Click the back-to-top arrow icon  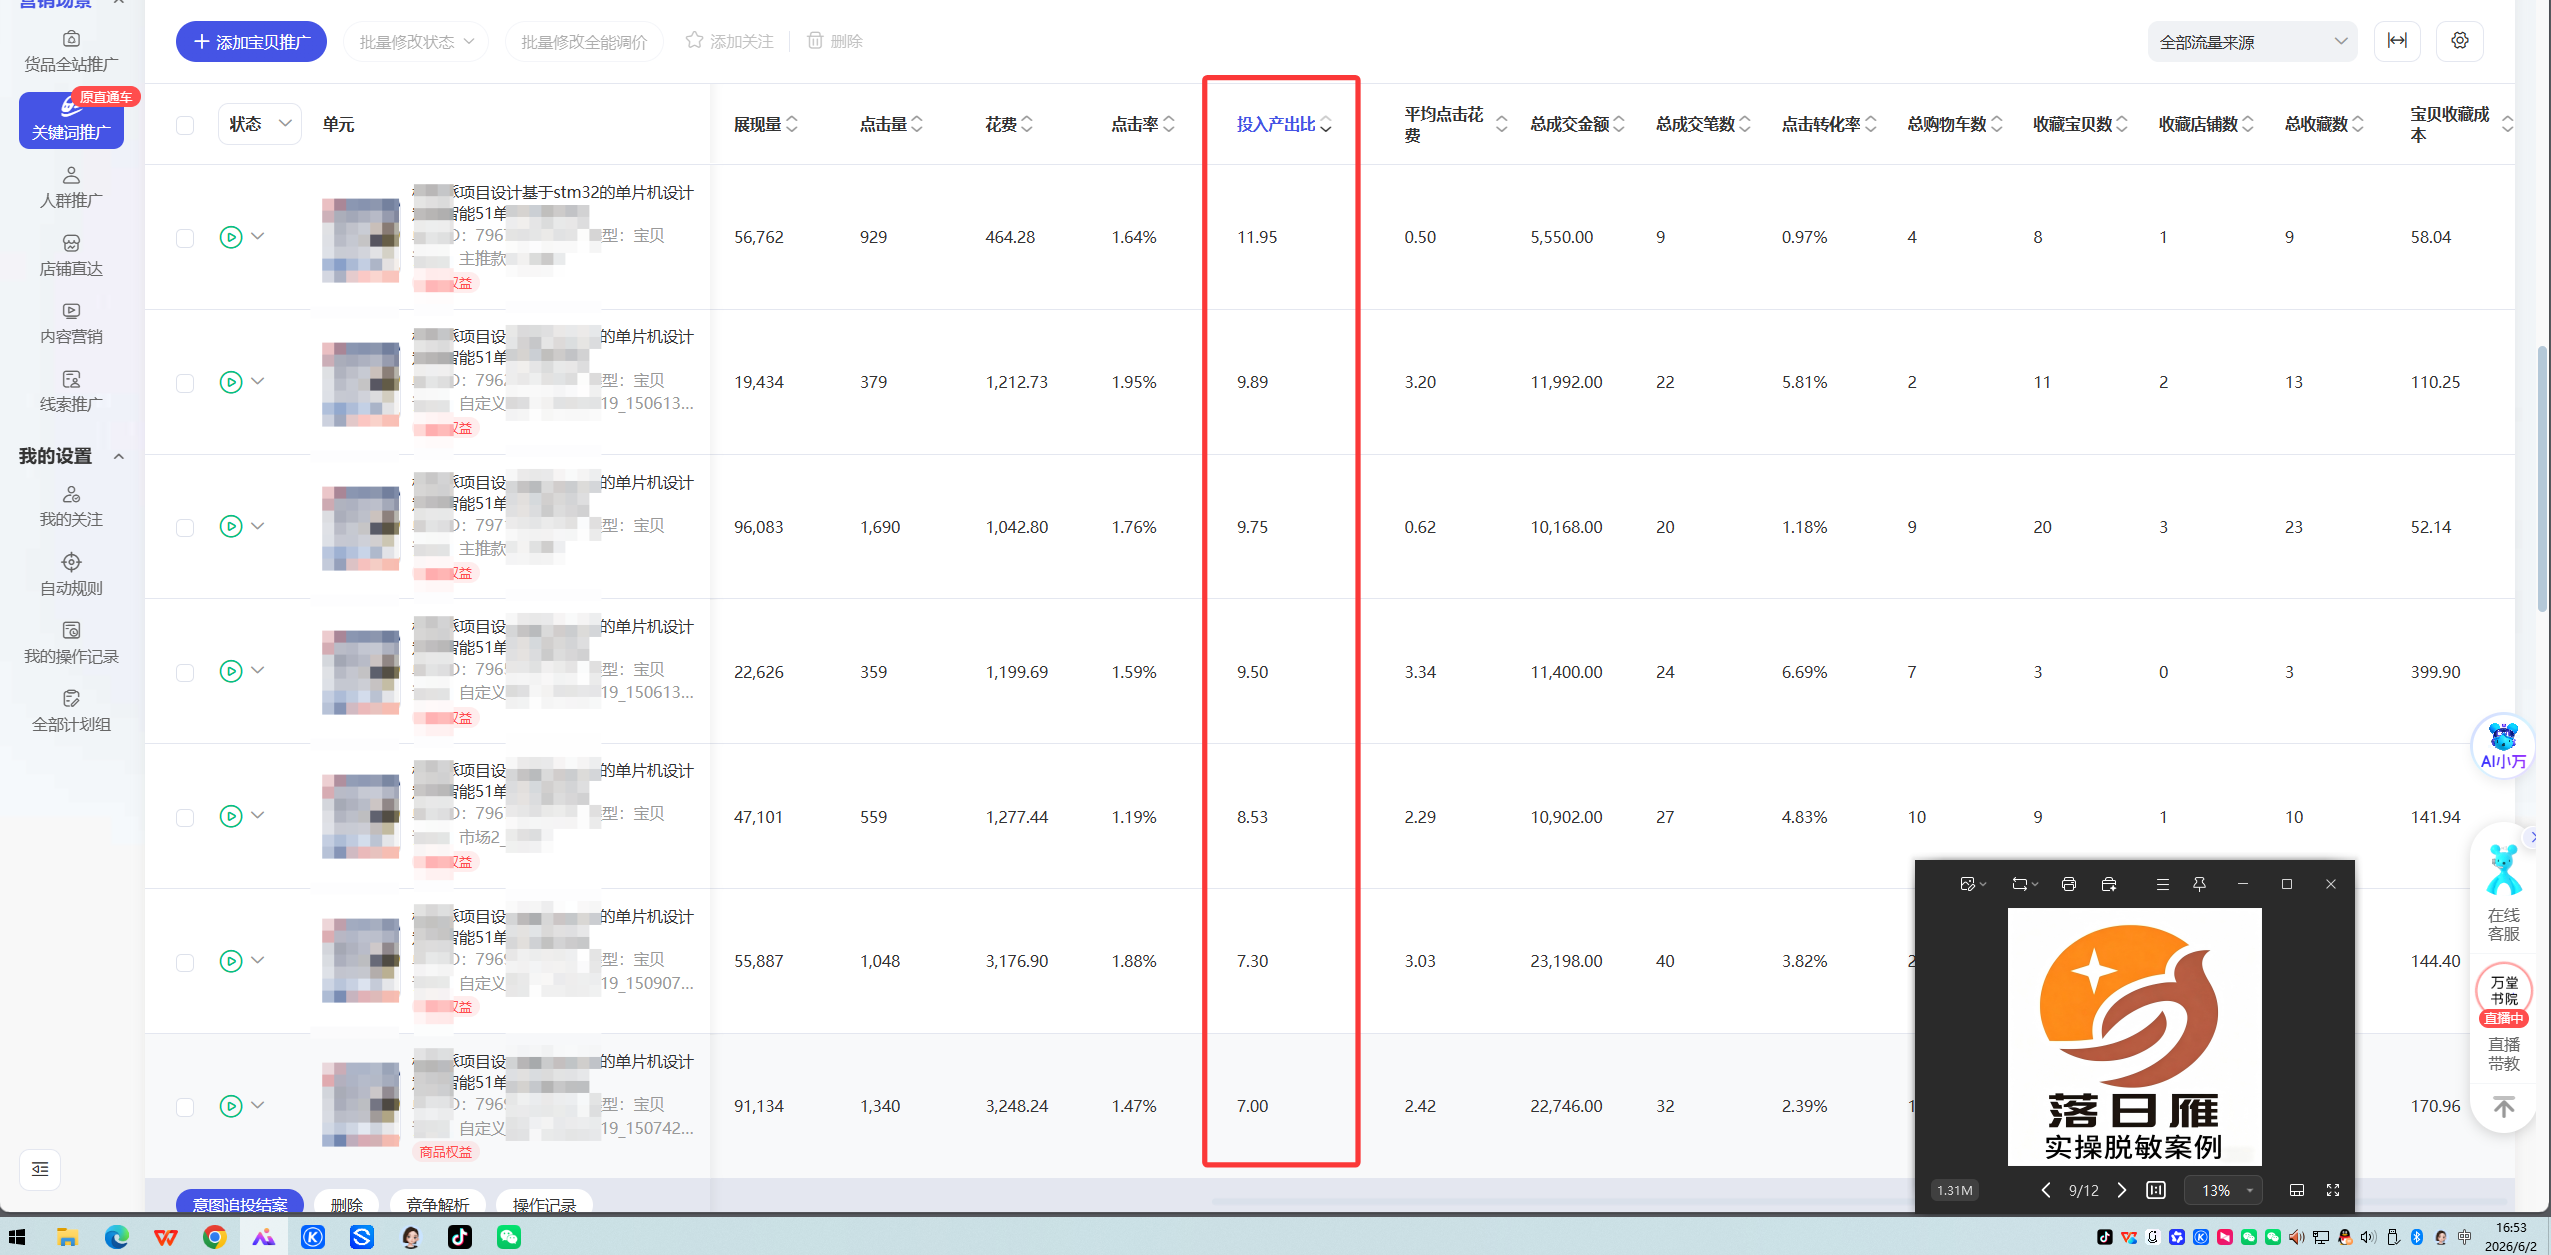pos(2503,1107)
